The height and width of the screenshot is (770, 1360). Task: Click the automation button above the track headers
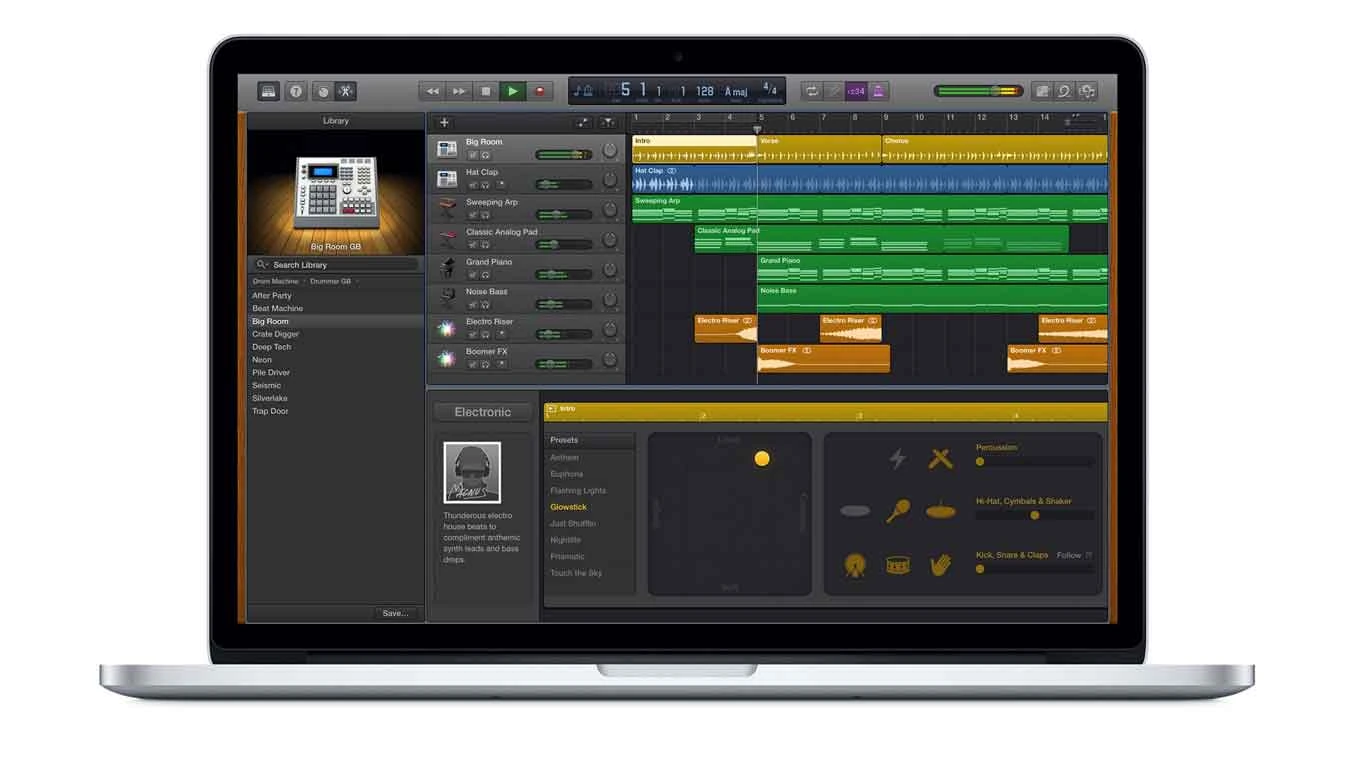583,123
